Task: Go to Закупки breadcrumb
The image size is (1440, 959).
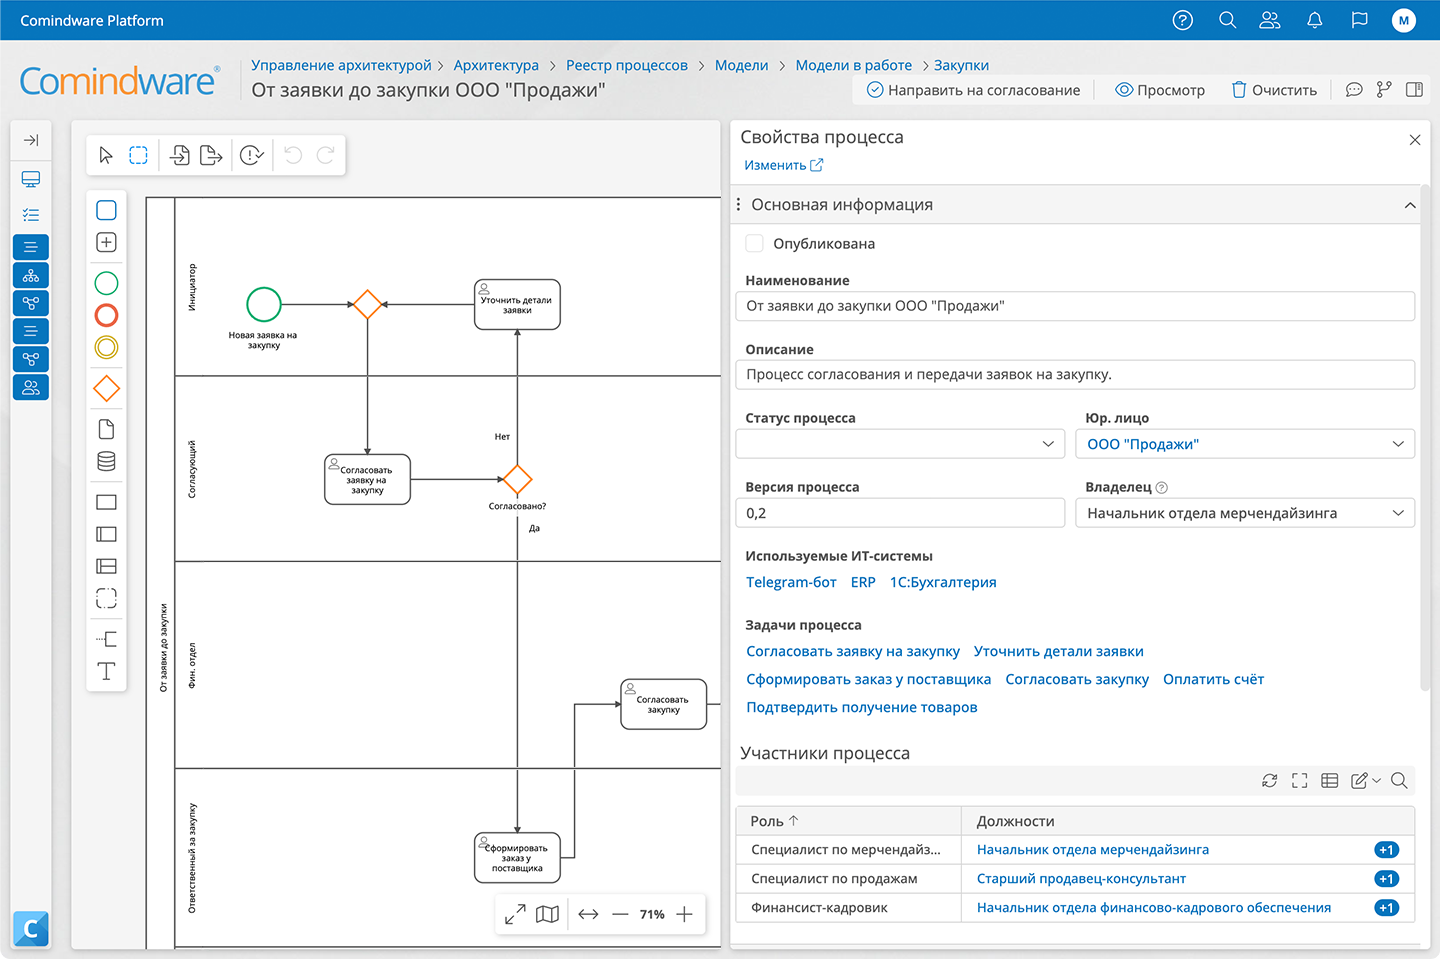Action: (961, 65)
